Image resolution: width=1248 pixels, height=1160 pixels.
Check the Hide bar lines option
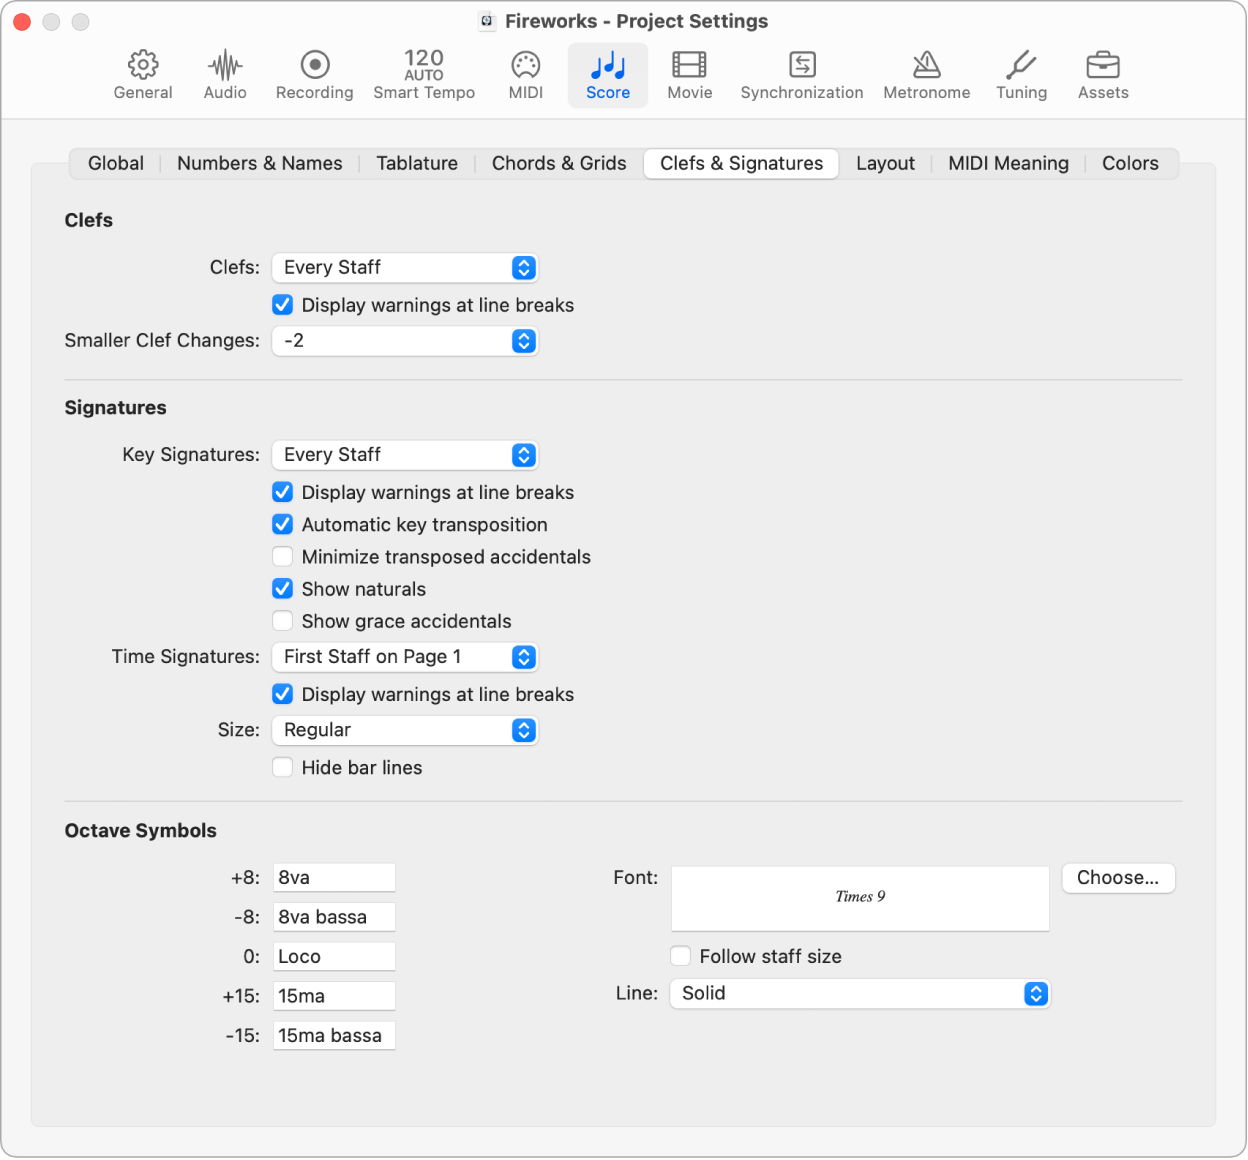pyautogui.click(x=283, y=767)
